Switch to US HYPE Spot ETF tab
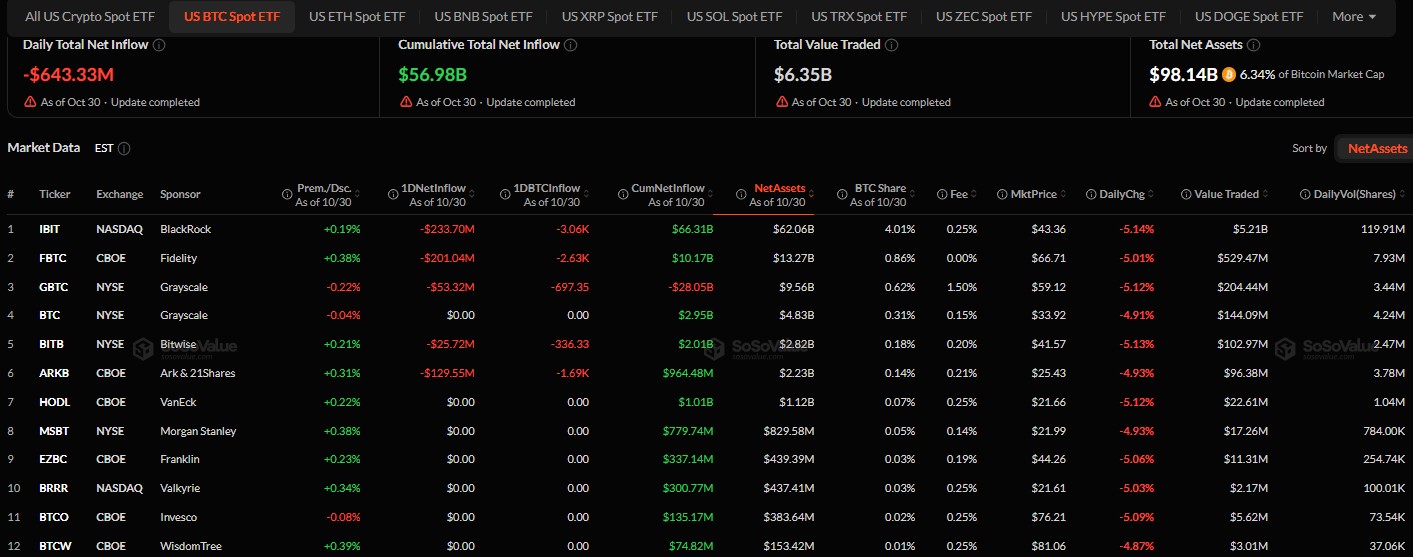This screenshot has height=557, width=1413. (x=1113, y=17)
